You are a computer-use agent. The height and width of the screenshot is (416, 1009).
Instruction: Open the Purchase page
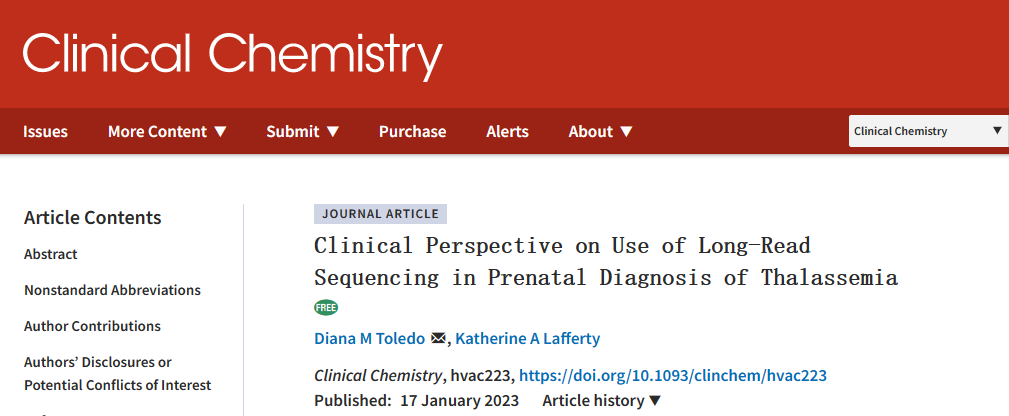pyautogui.click(x=412, y=131)
